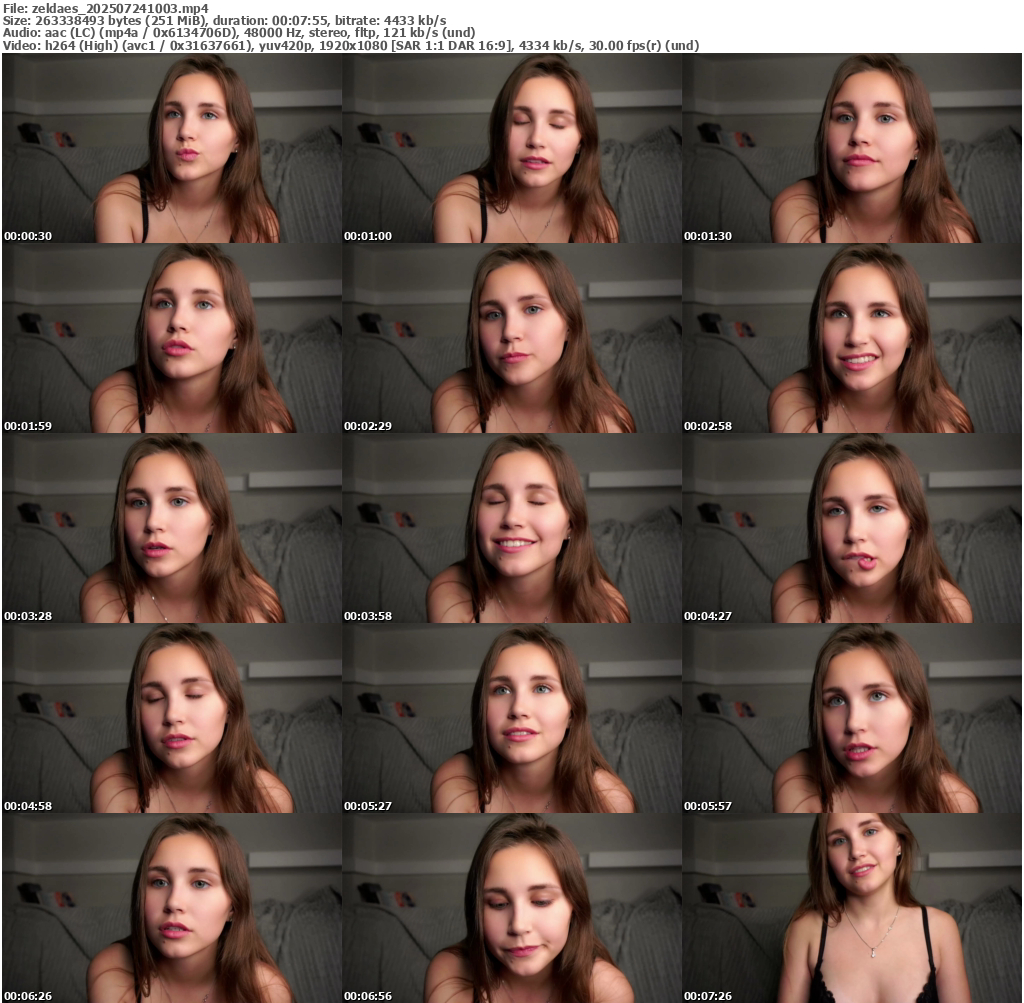Select the 00:02:58 thumbnail
The image size is (1024, 1003).
click(x=851, y=338)
